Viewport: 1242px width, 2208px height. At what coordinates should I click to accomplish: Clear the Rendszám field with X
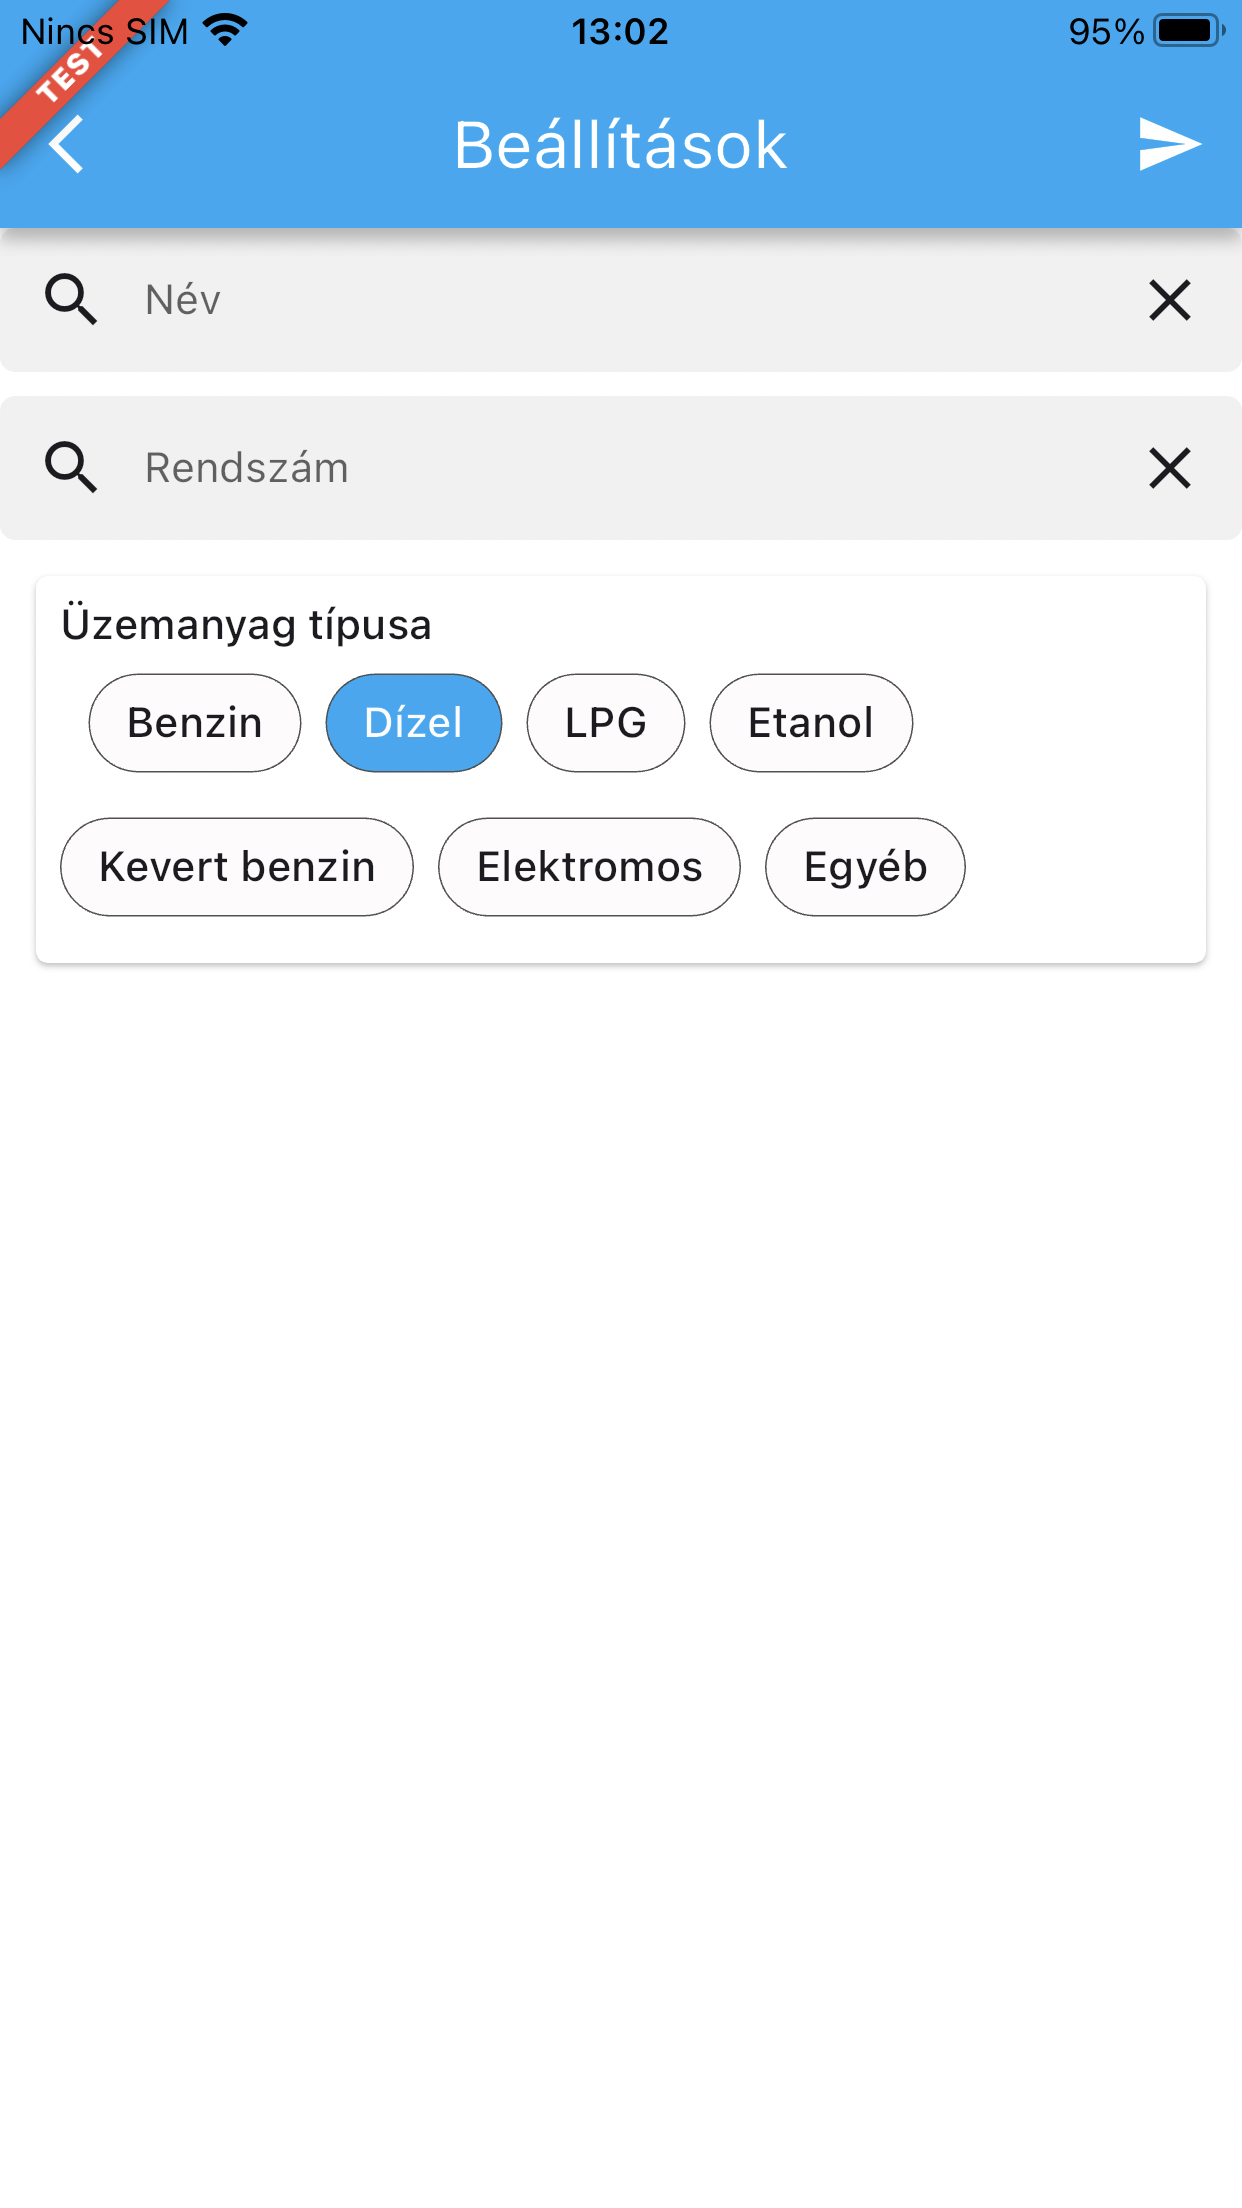[x=1169, y=468]
